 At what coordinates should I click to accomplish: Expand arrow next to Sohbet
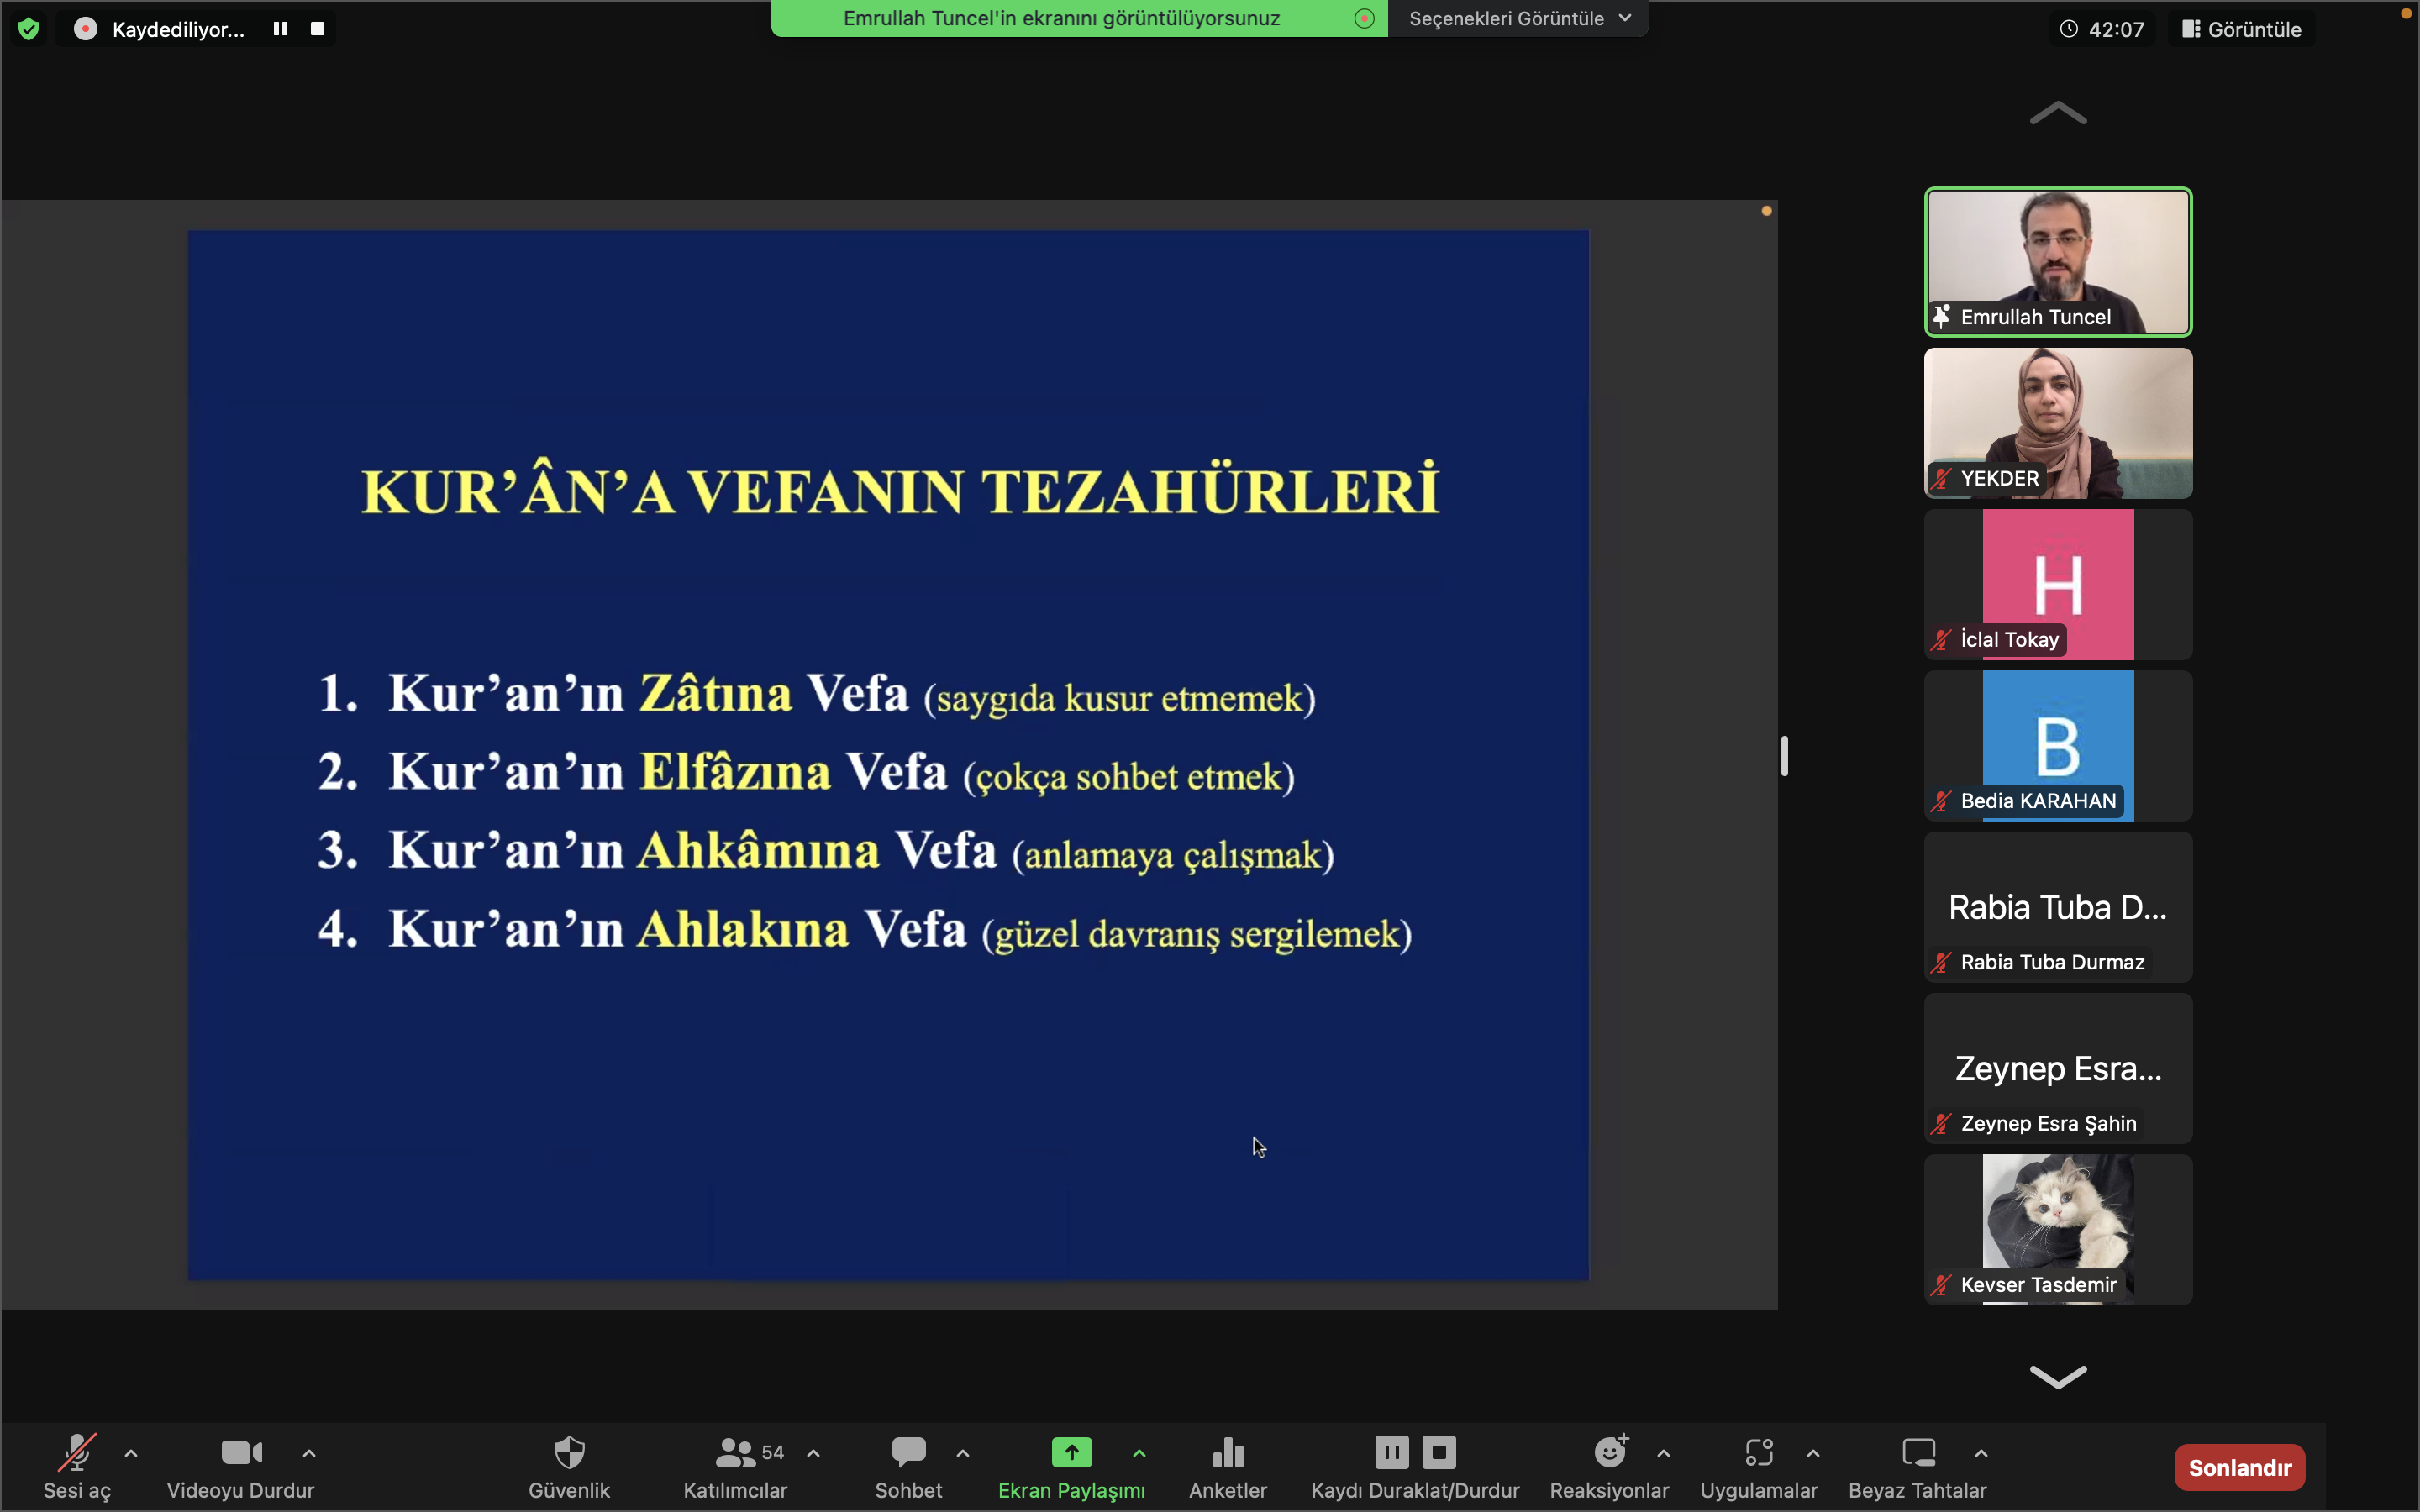coord(963,1453)
